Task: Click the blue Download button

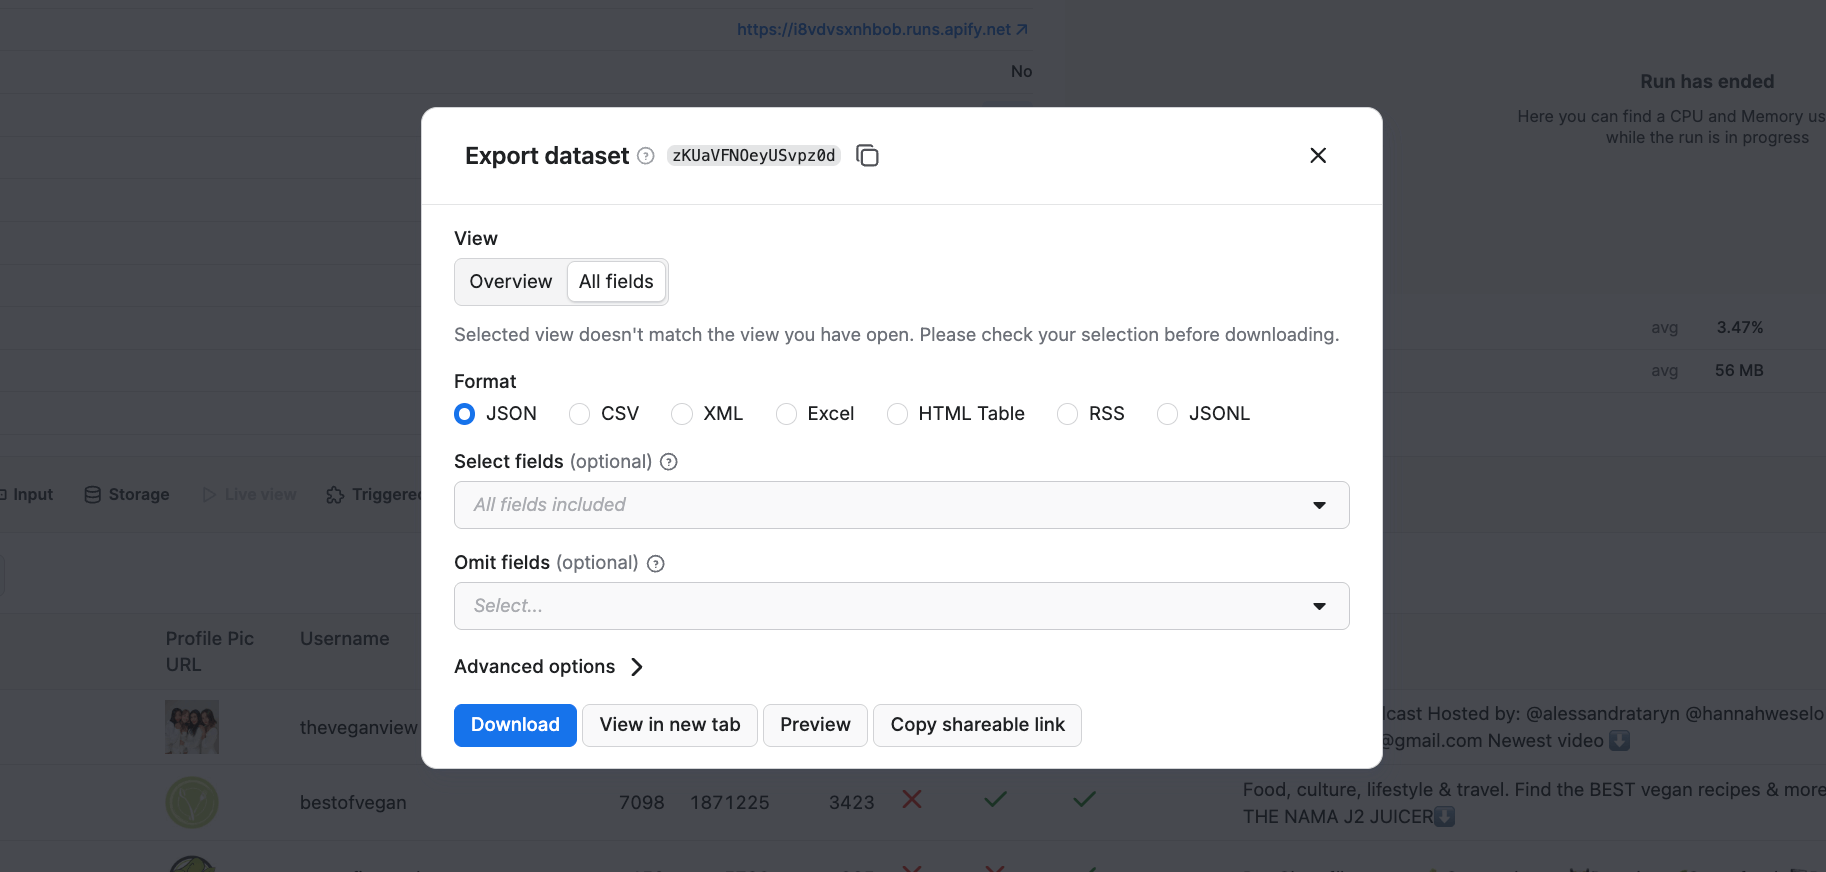Action: tap(515, 725)
